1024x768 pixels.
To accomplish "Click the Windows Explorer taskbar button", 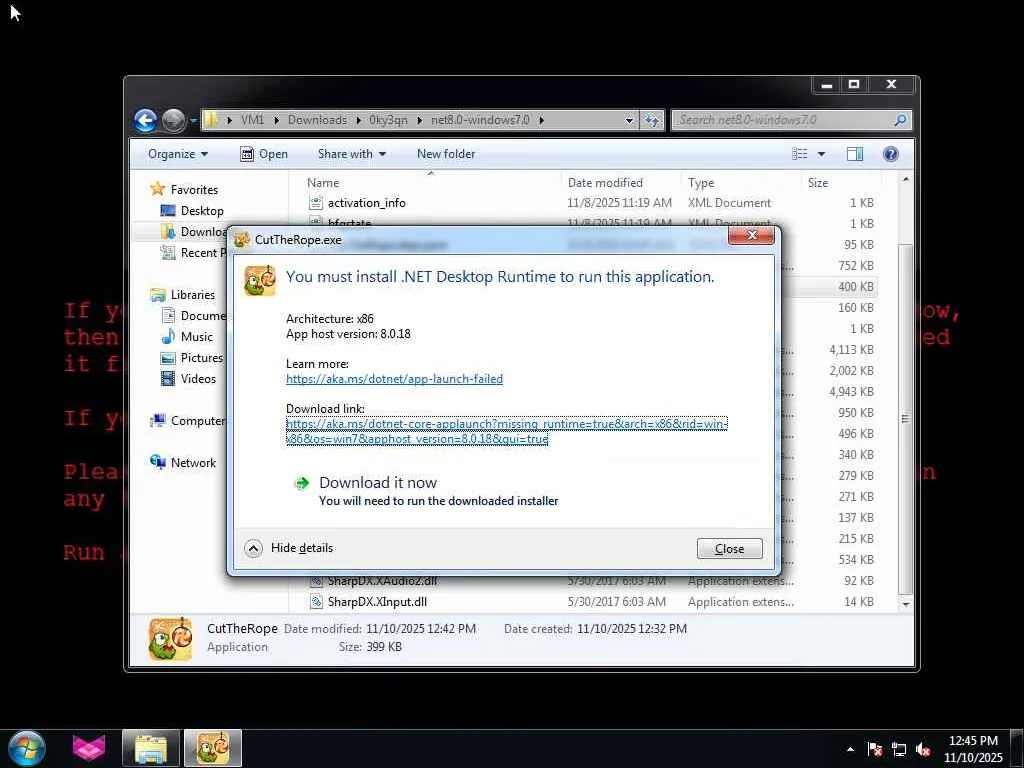I will pos(150,748).
